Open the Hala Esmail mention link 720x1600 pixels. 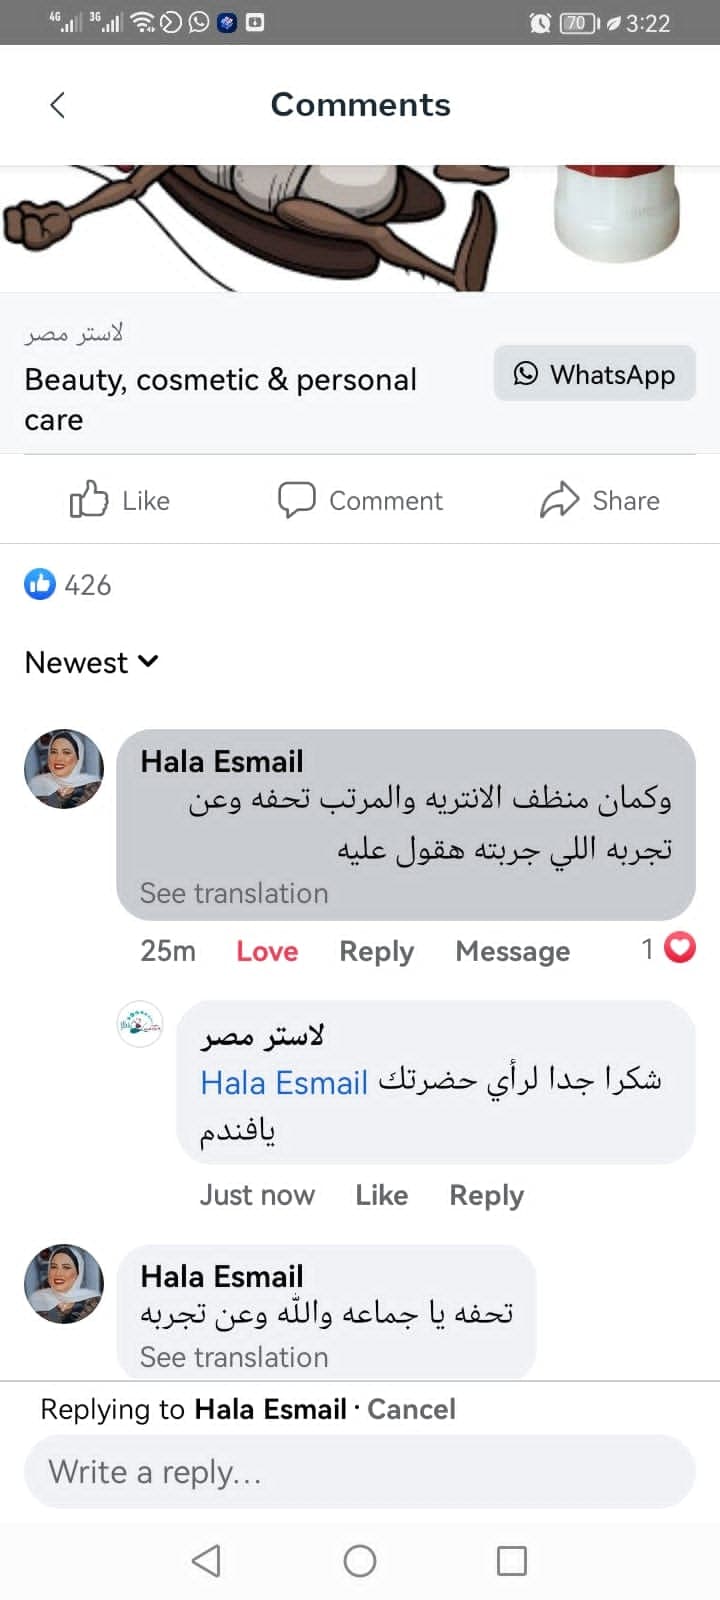(x=283, y=1082)
